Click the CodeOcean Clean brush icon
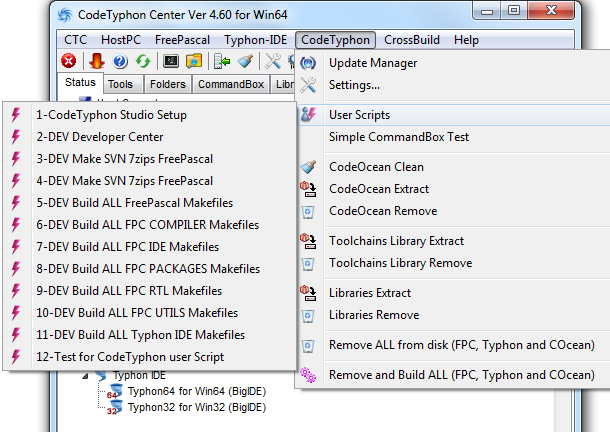Viewport: 610px width, 432px height. coord(308,167)
